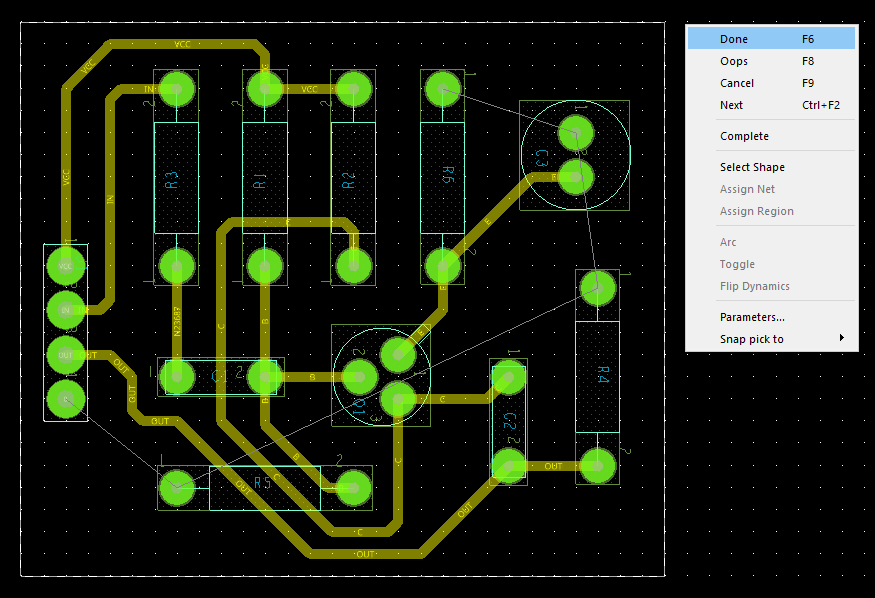Click the Arc menu entry

[771, 242]
